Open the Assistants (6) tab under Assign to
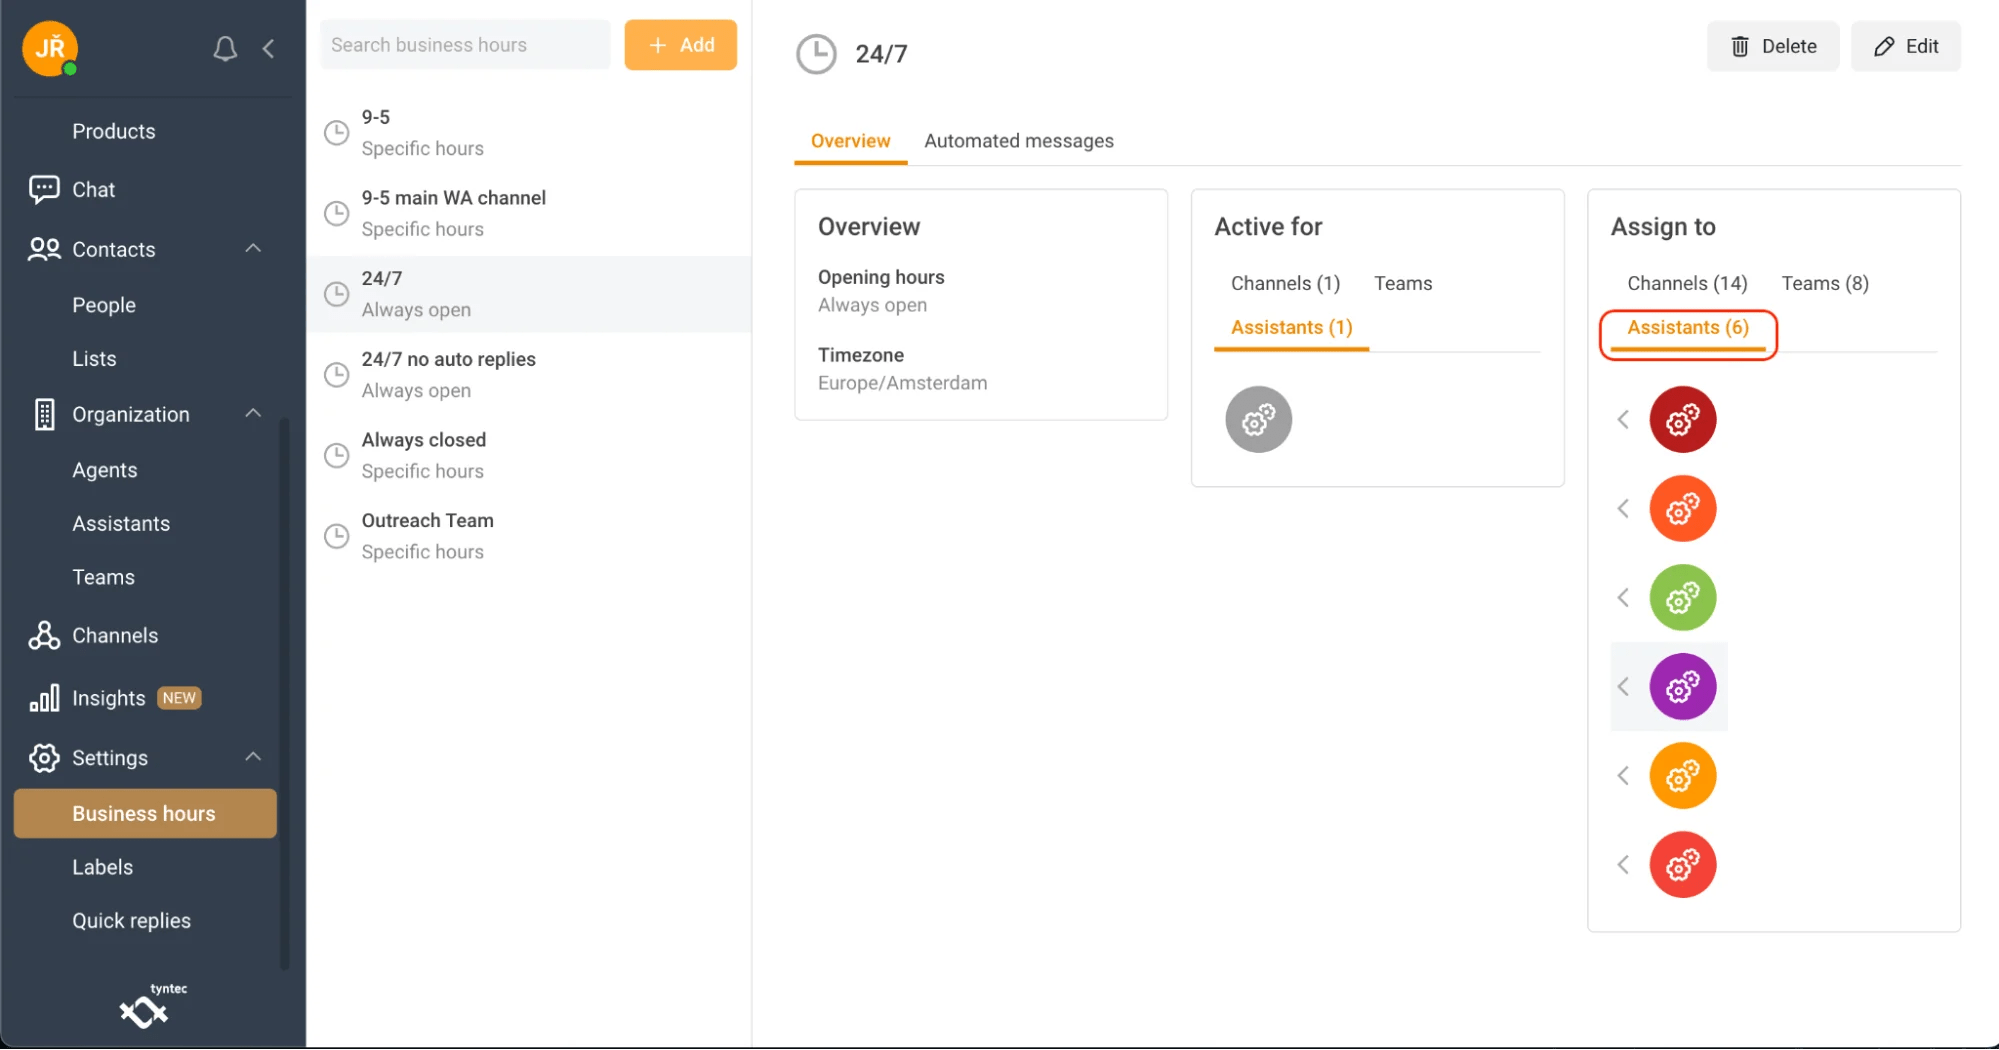Image resolution: width=1999 pixels, height=1050 pixels. coord(1687,327)
